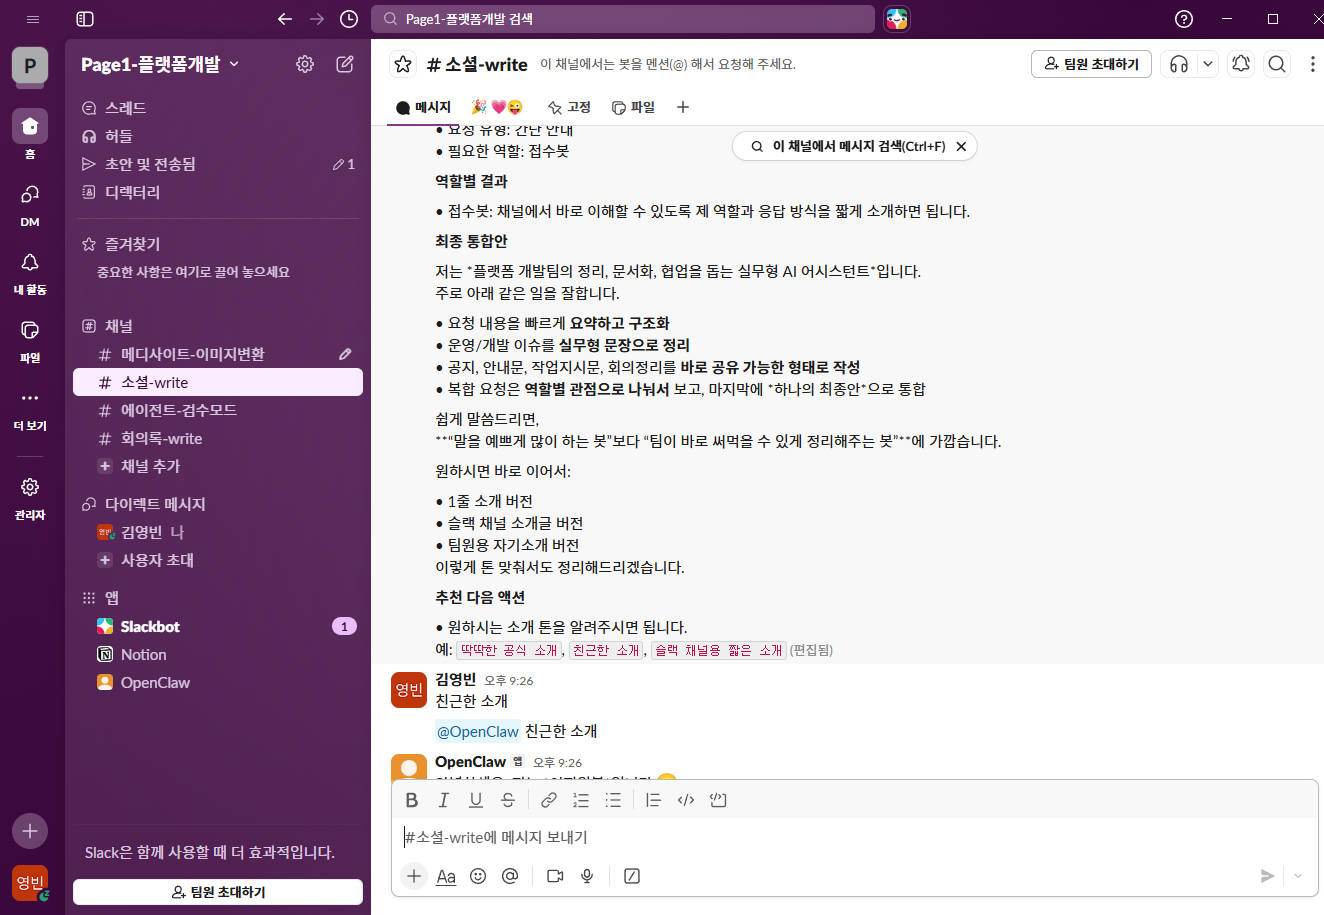Toggle the strikethrough formatting option

point(508,800)
